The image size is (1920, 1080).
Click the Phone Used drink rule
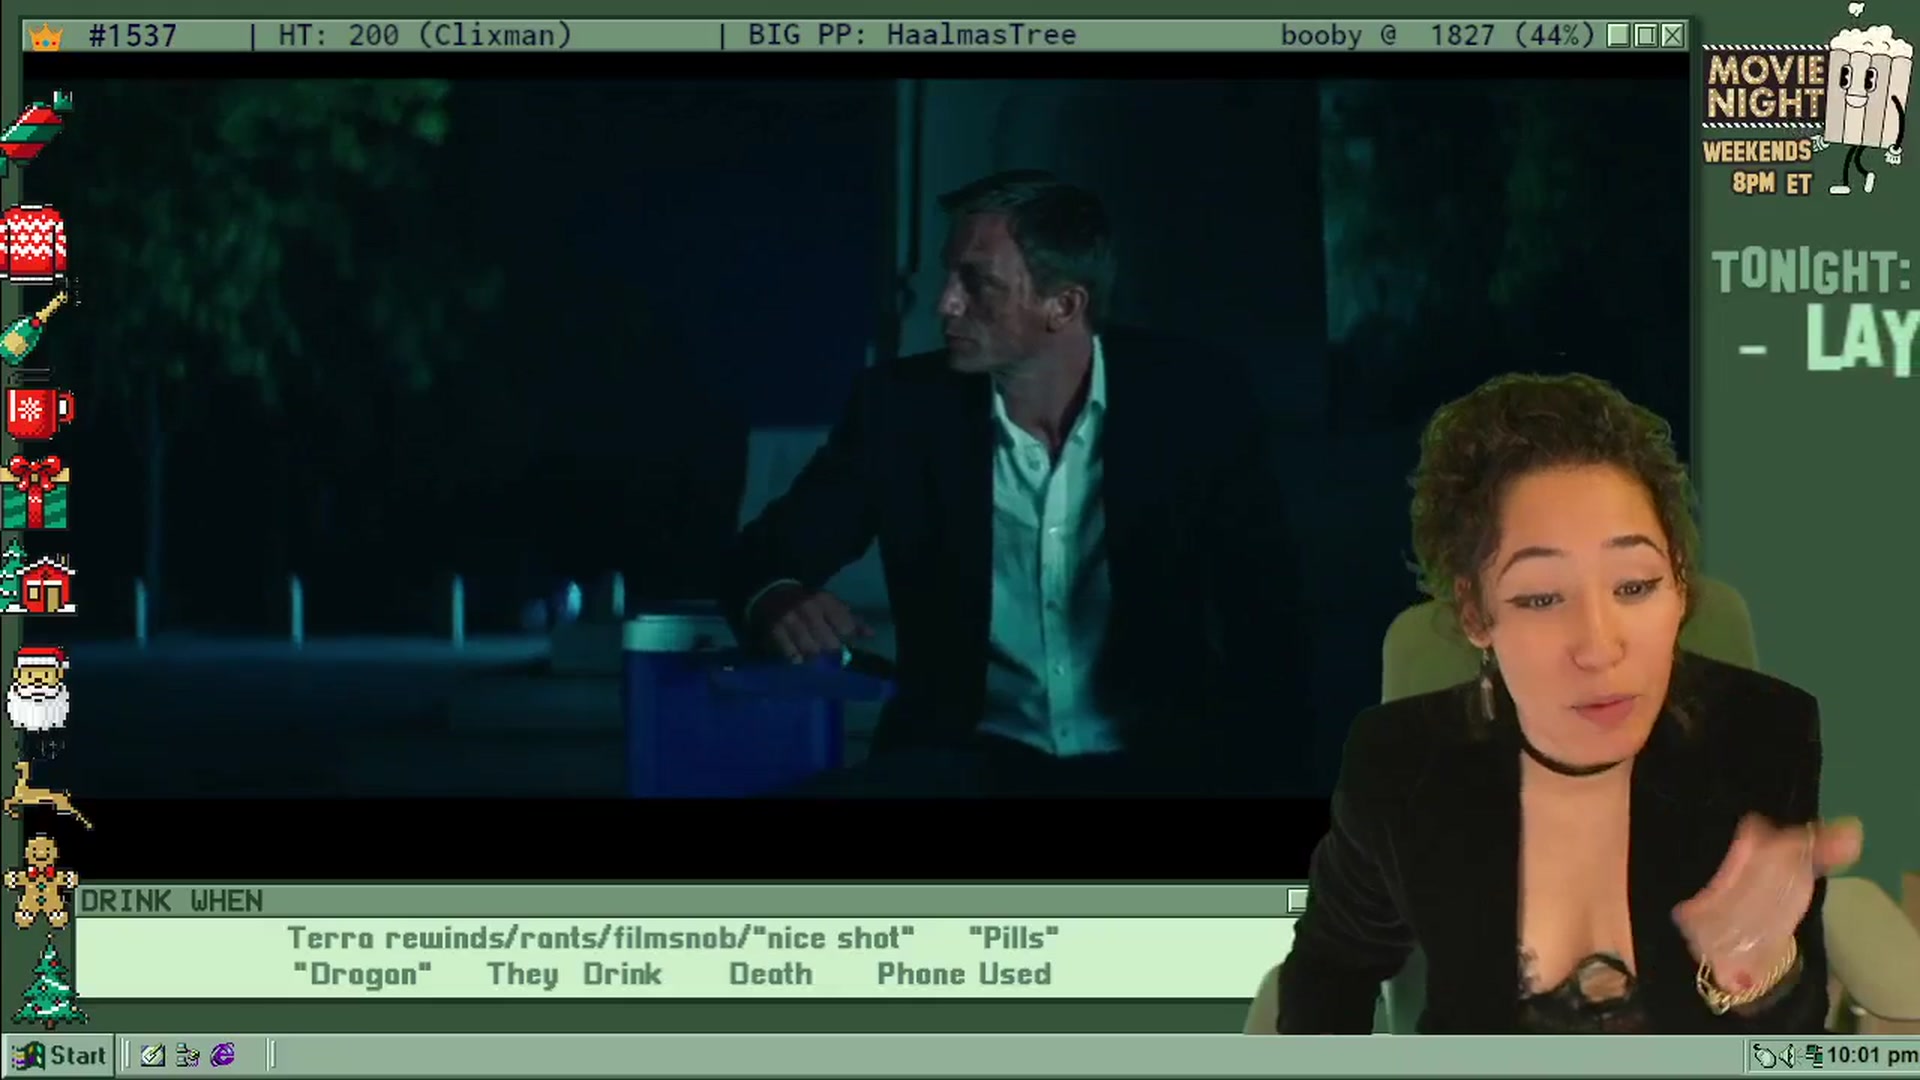click(x=964, y=974)
